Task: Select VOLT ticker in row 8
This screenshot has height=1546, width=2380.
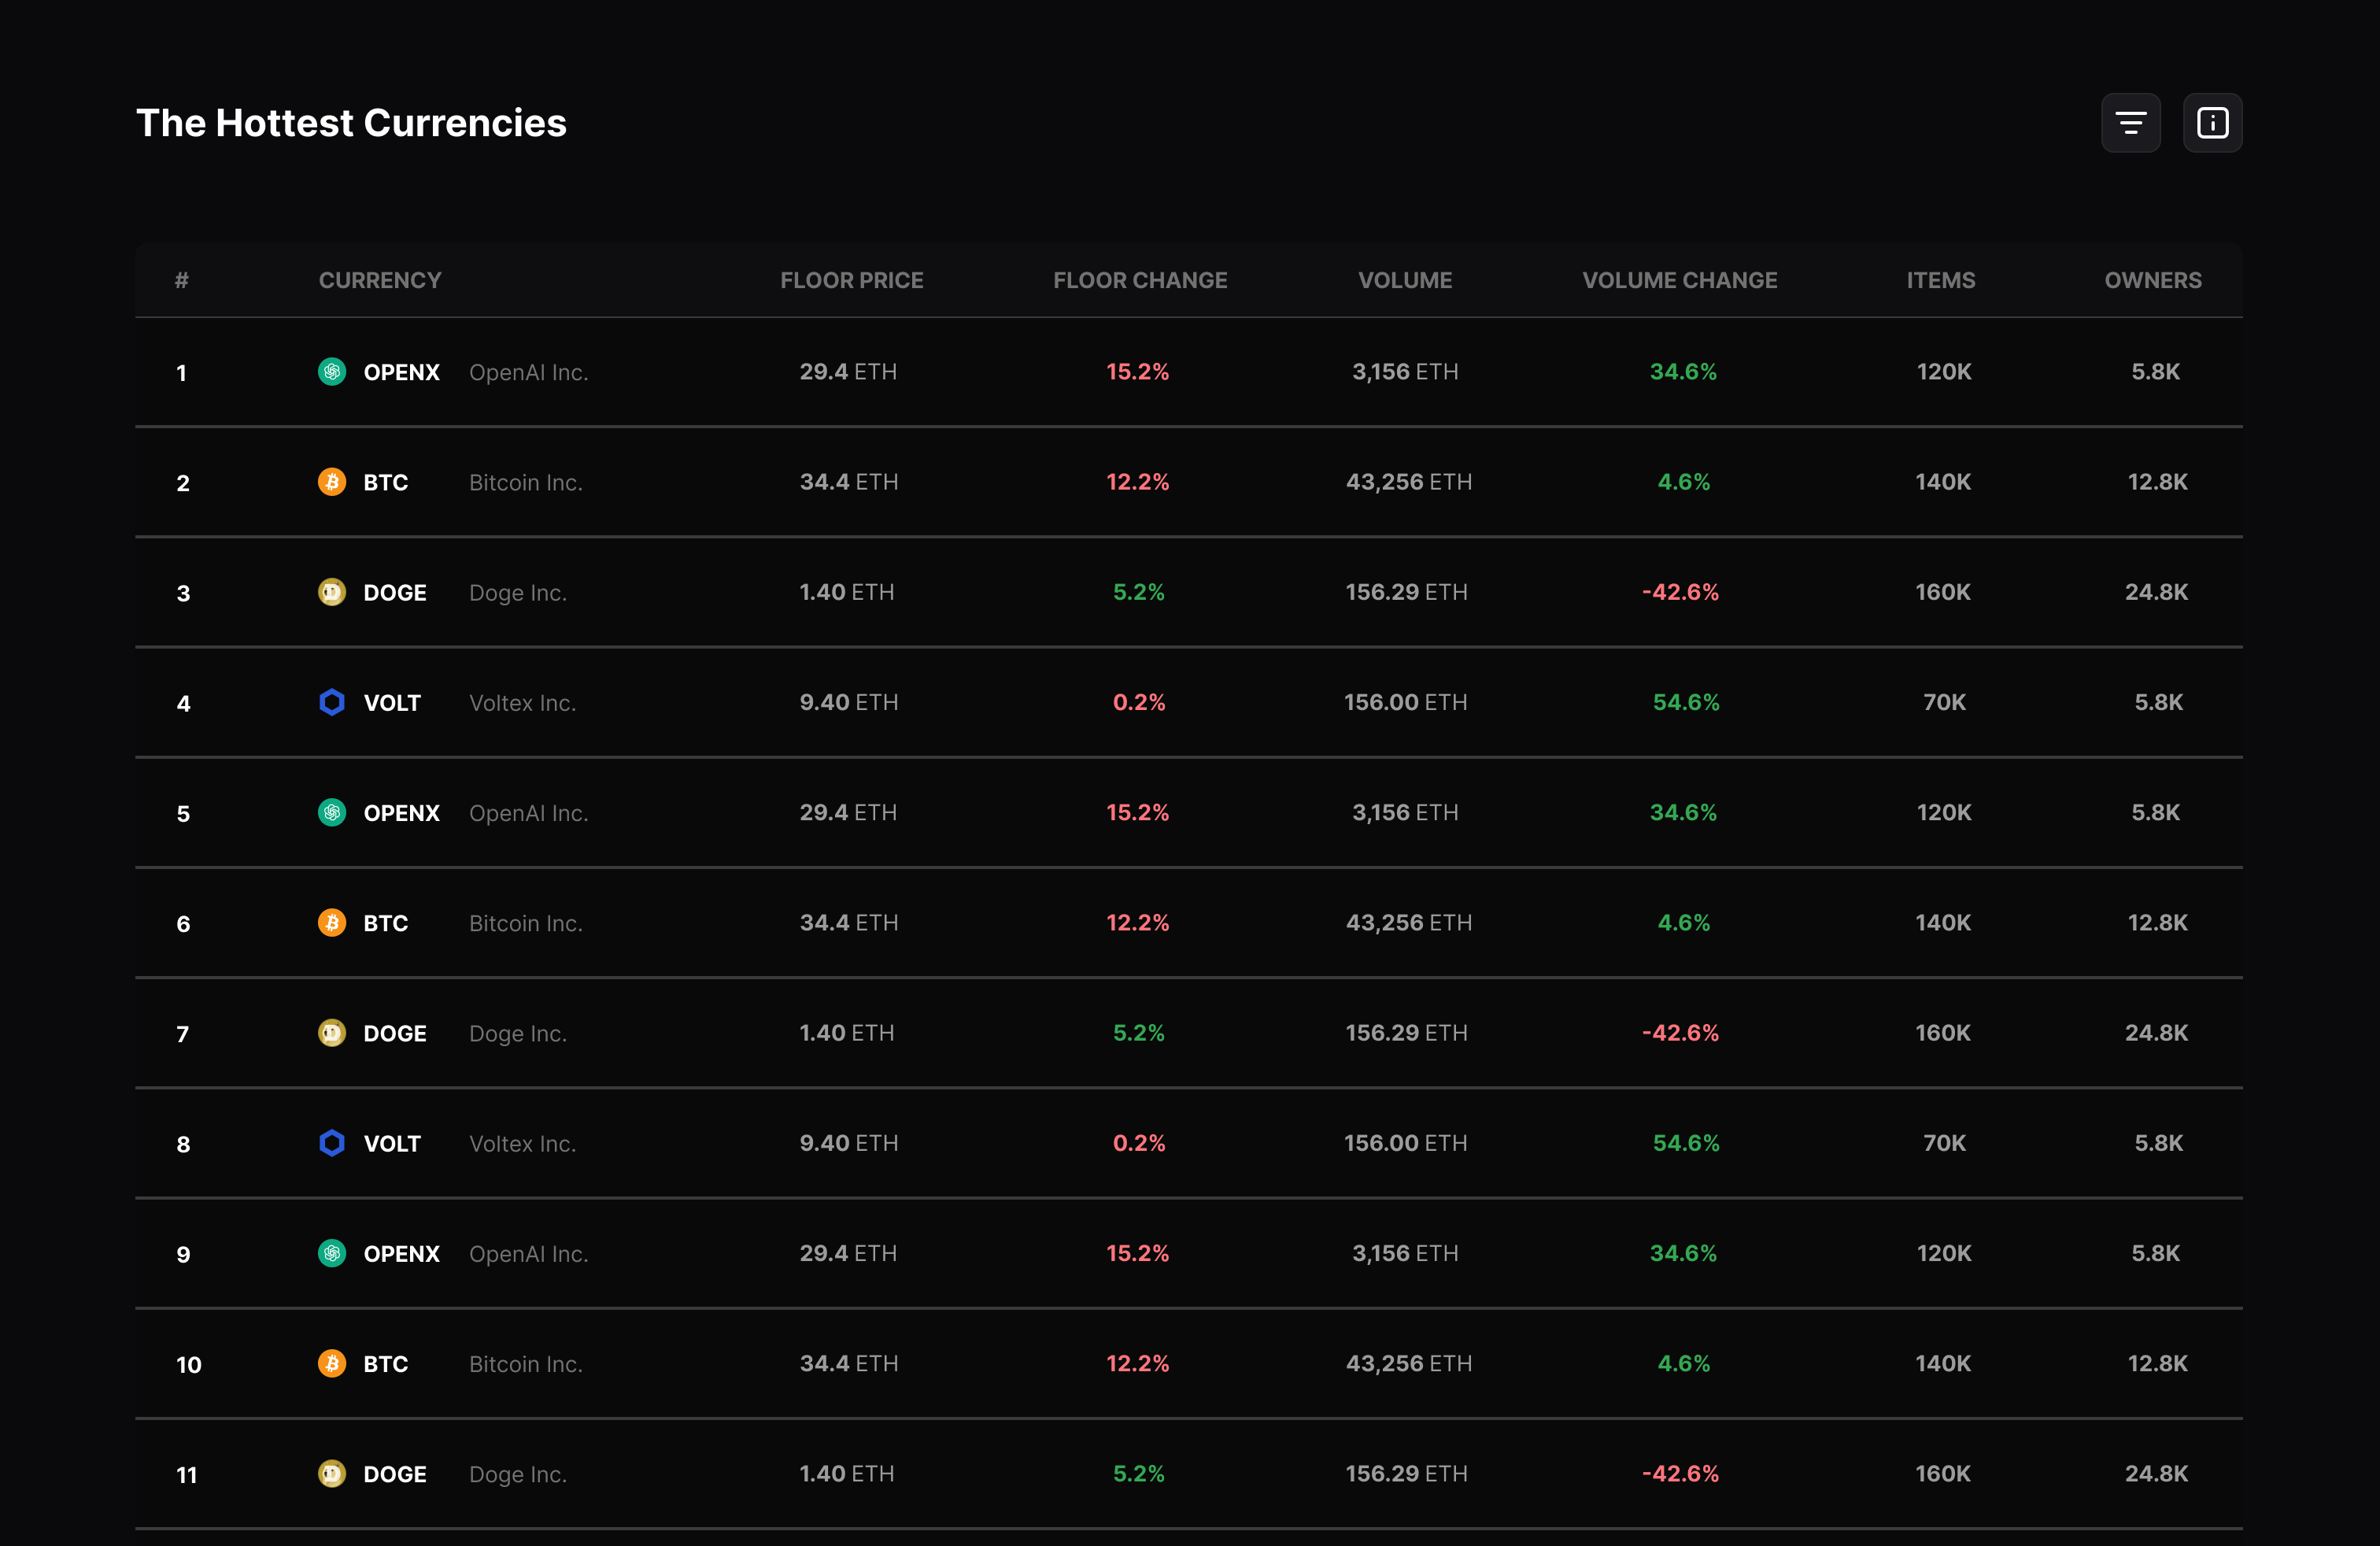Action: pos(392,1143)
